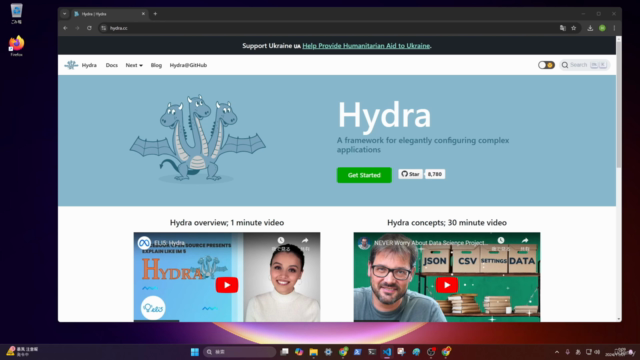
Task: Expand the Next version dropdown
Action: [x=134, y=65]
